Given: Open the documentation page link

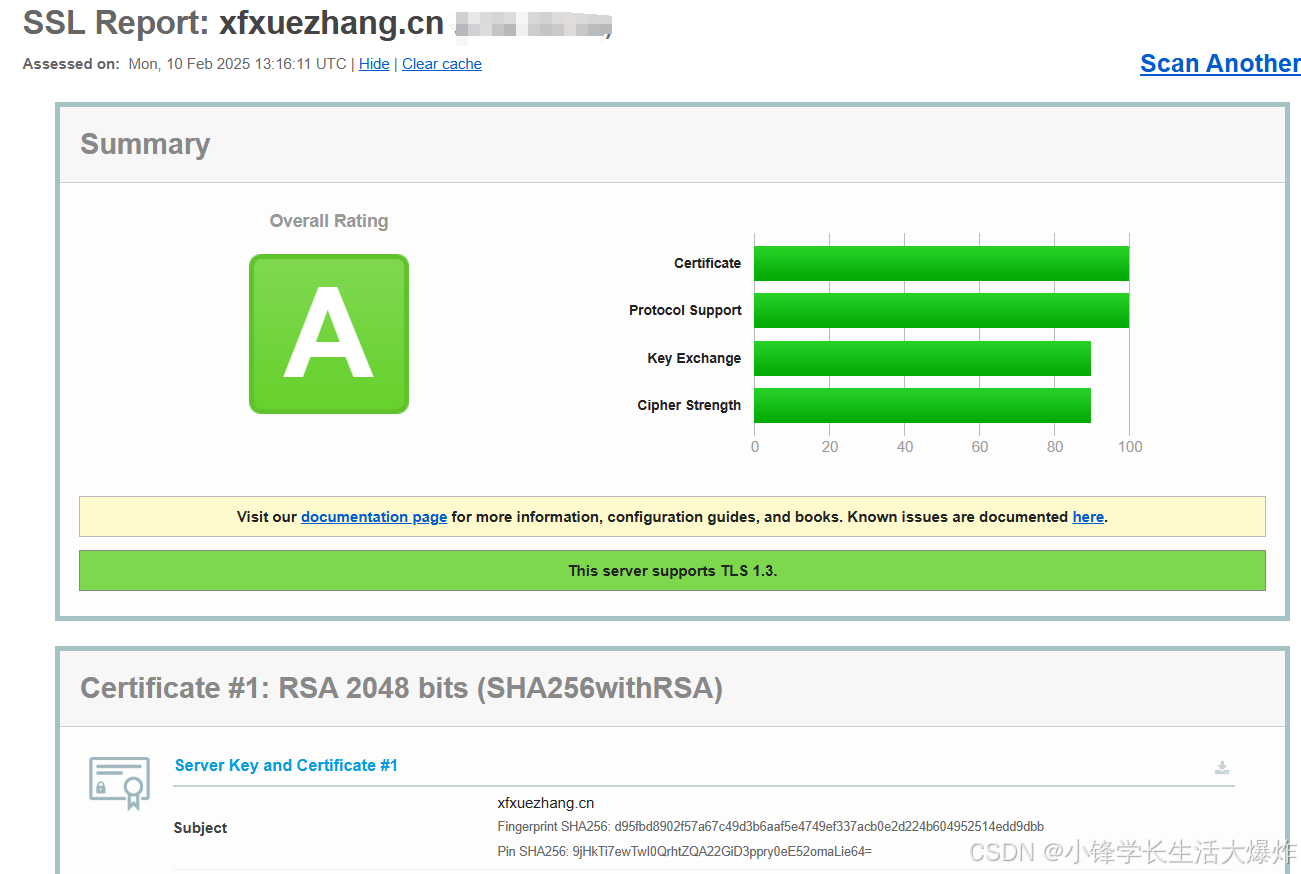Looking at the screenshot, I should tap(374, 517).
